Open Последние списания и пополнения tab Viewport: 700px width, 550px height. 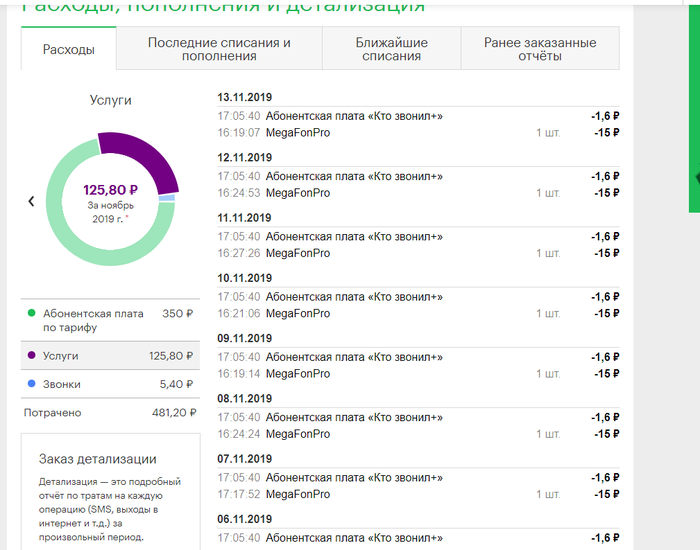[x=219, y=49]
